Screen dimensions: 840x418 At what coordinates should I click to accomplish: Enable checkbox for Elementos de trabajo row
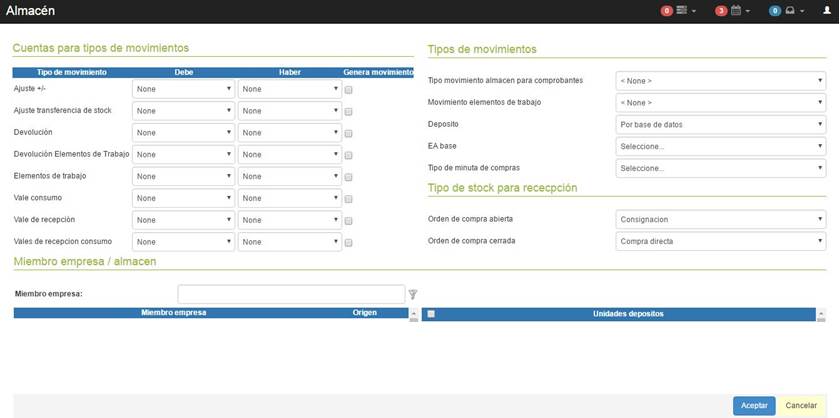348,177
